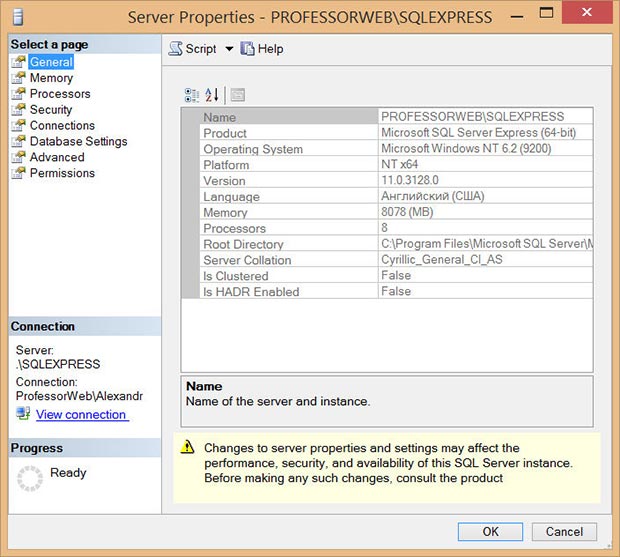Click the icon beside Database Settings
This screenshot has width=620, height=557.
click(x=18, y=141)
